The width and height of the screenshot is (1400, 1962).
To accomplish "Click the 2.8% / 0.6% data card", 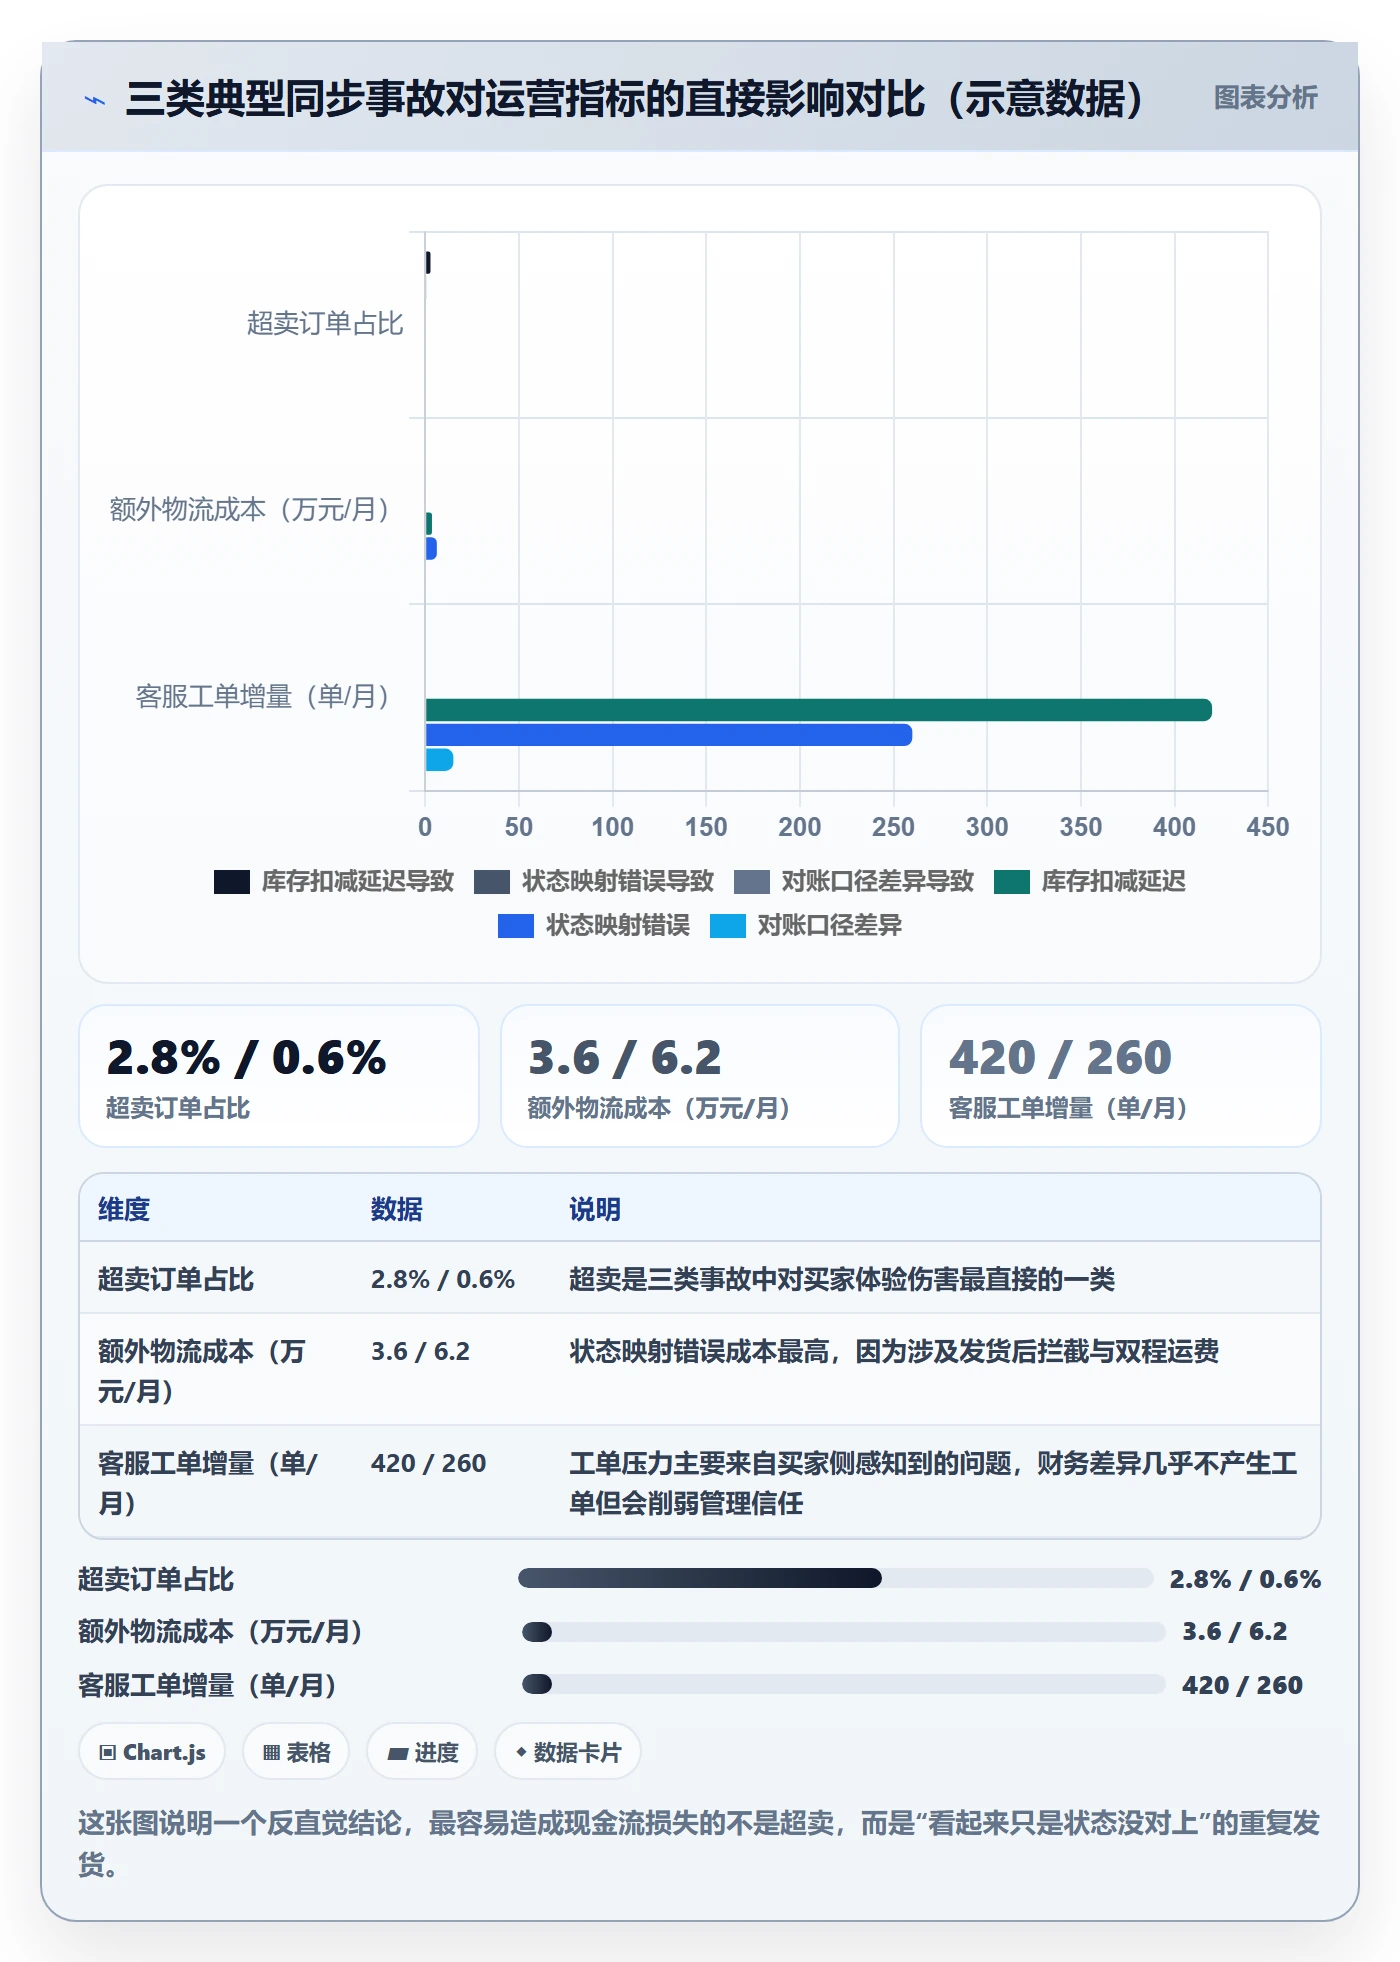I will (x=279, y=1077).
